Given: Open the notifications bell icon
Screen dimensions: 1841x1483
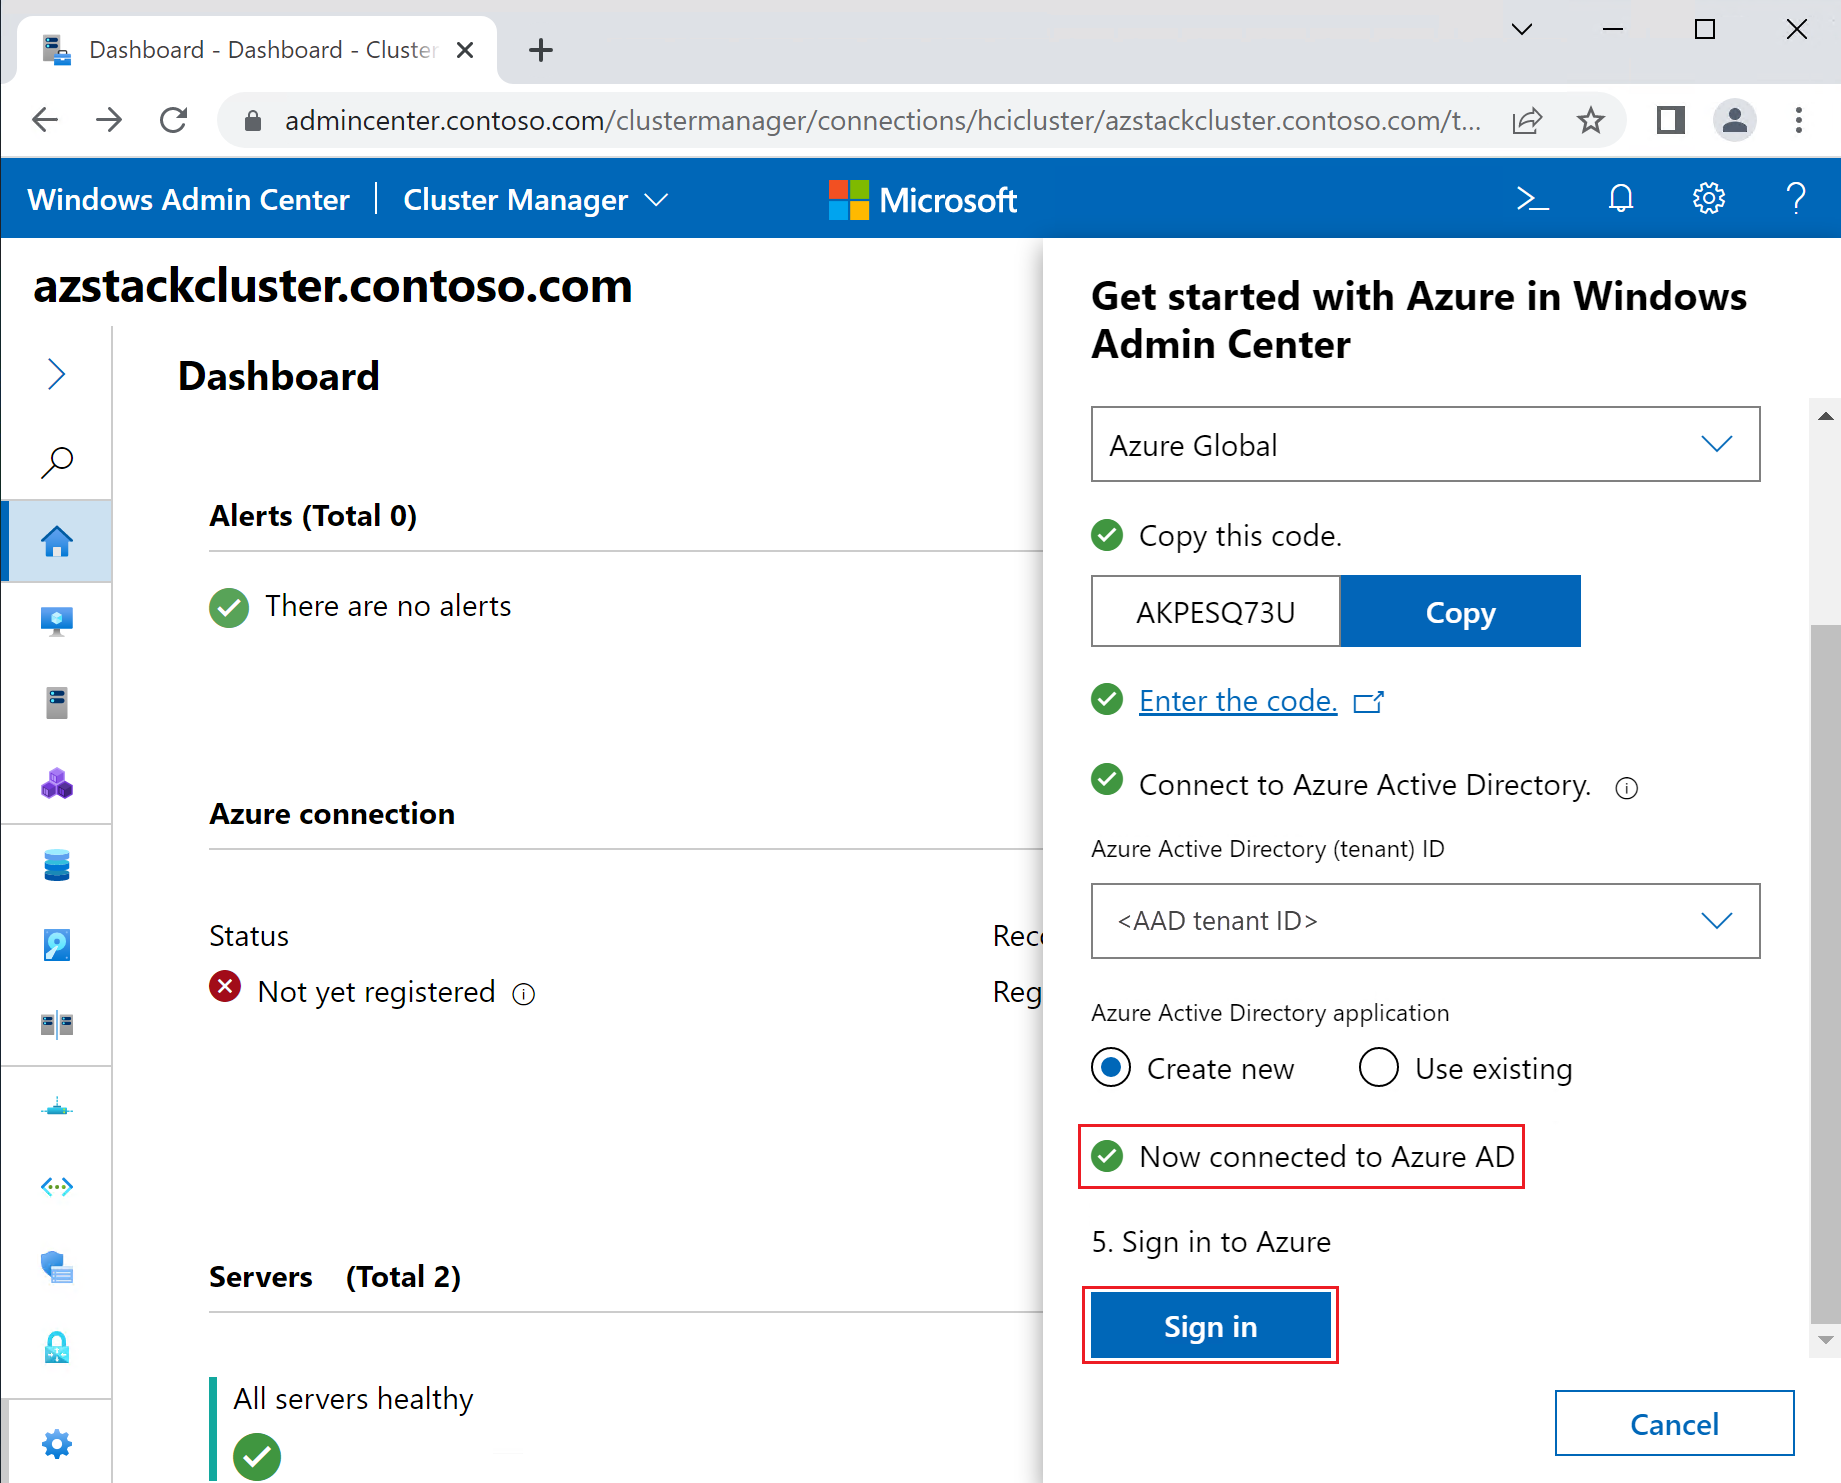Looking at the screenshot, I should [1621, 199].
